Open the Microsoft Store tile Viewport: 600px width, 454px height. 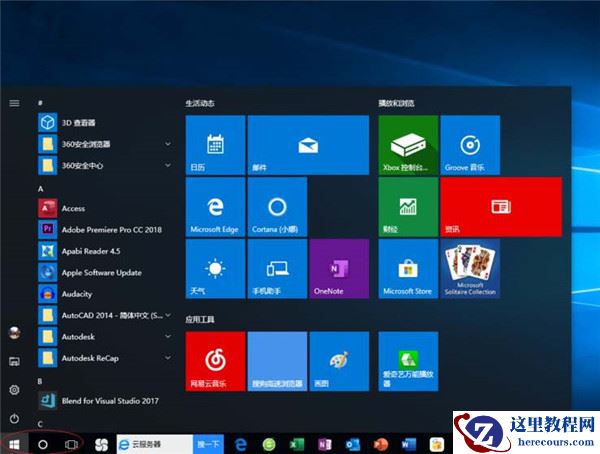408,269
